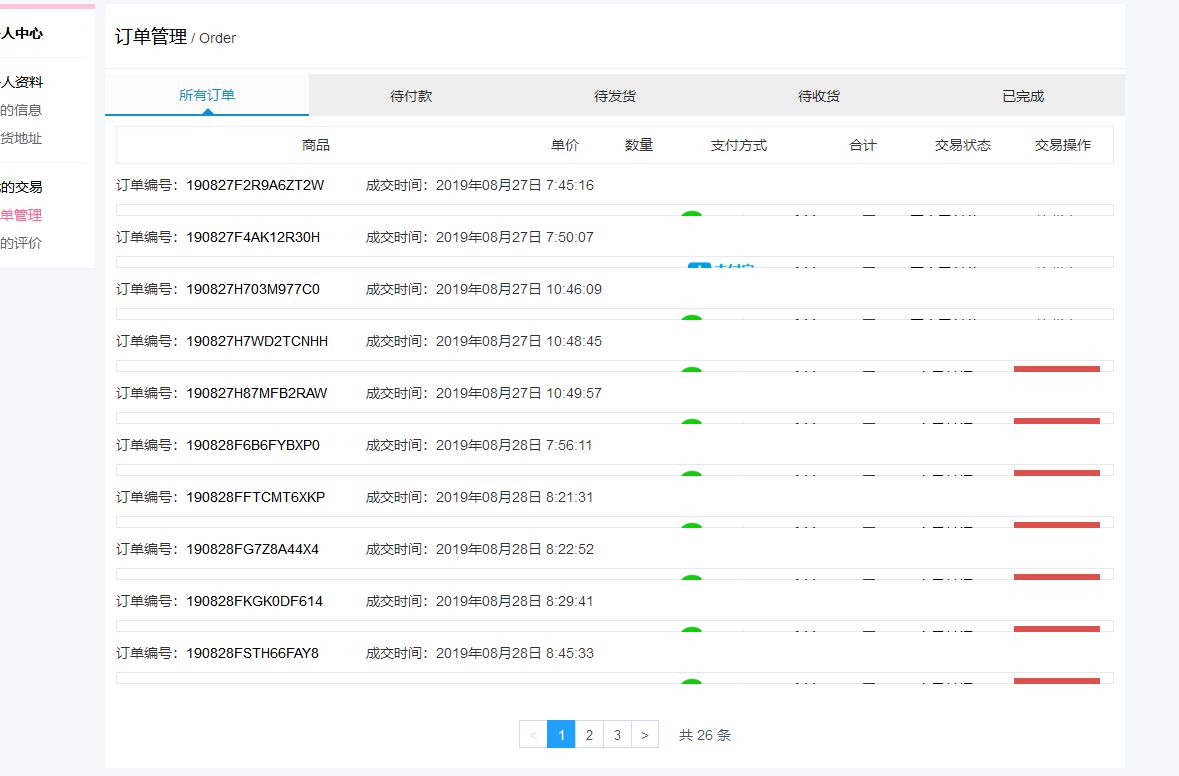Click the time 2019年08月28日 8:21:31
The image size is (1179, 776).
click(514, 497)
